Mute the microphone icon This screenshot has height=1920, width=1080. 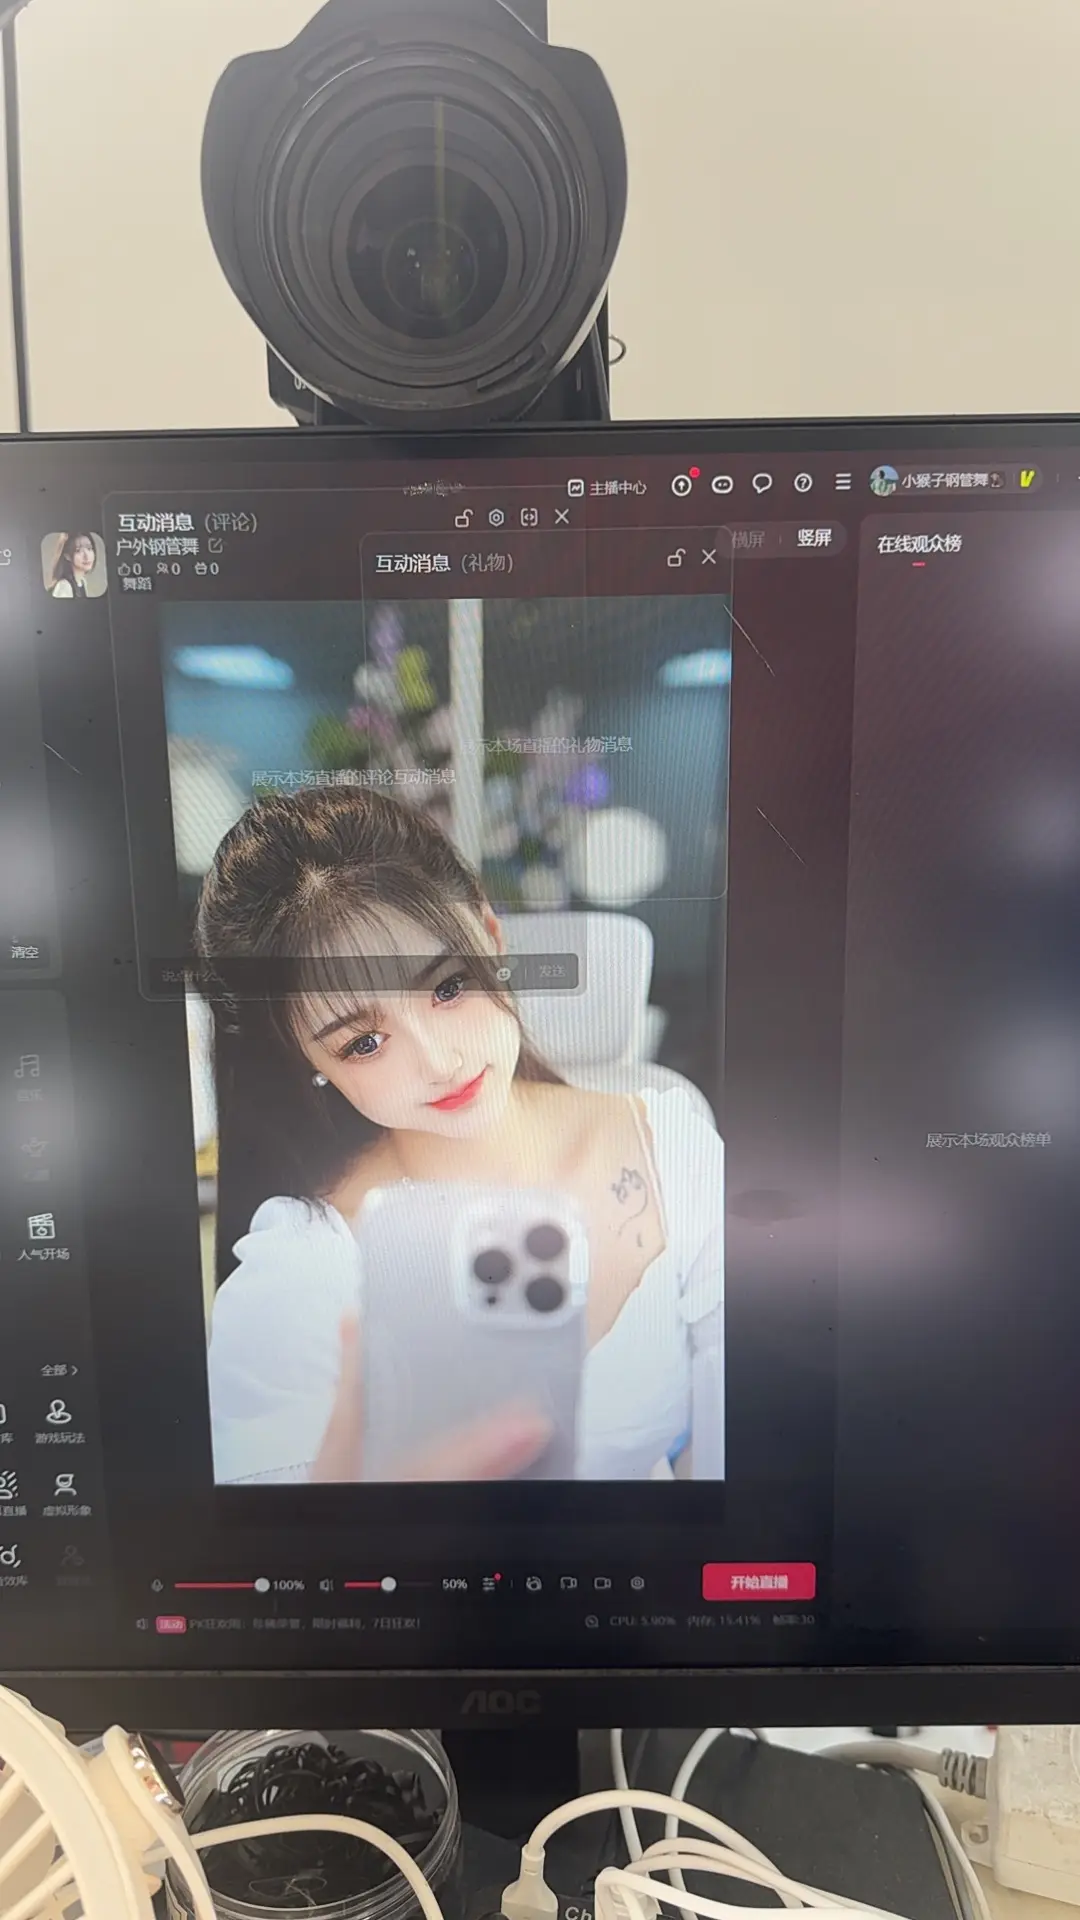pos(157,1585)
